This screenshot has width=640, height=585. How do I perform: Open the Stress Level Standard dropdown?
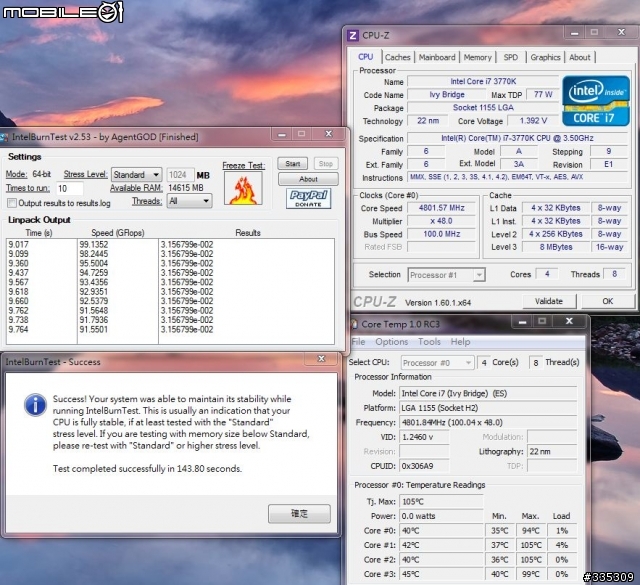point(136,175)
